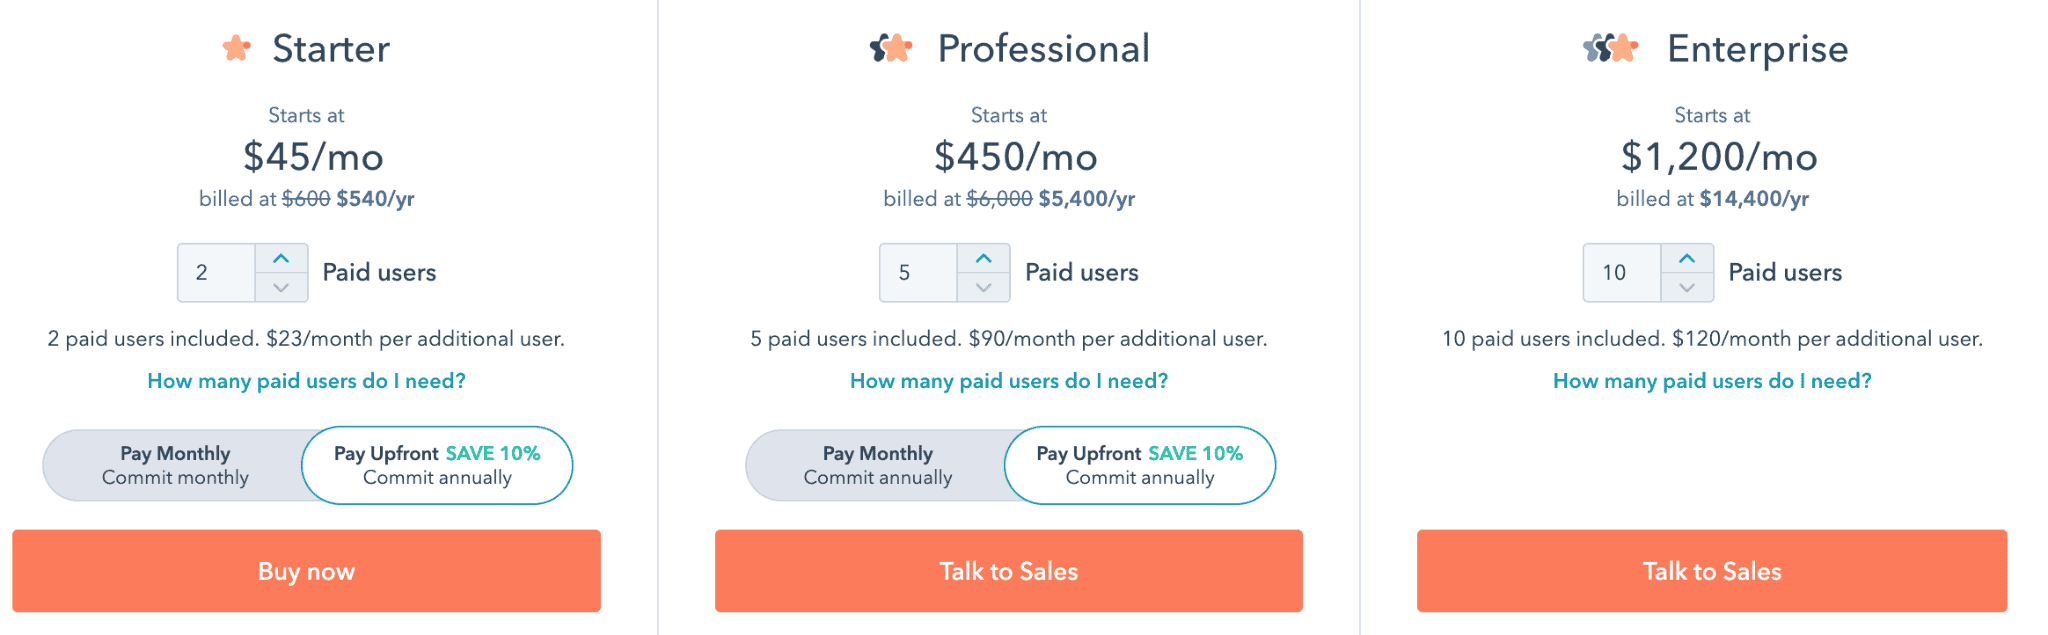Open Professional's paid users help link
This screenshot has width=2048, height=635.
click(1009, 381)
